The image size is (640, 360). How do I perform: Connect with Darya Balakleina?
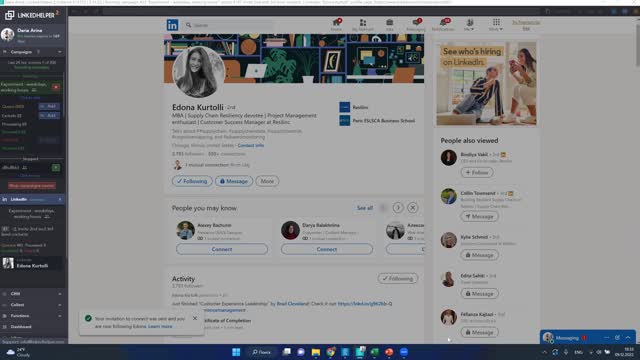(x=327, y=249)
